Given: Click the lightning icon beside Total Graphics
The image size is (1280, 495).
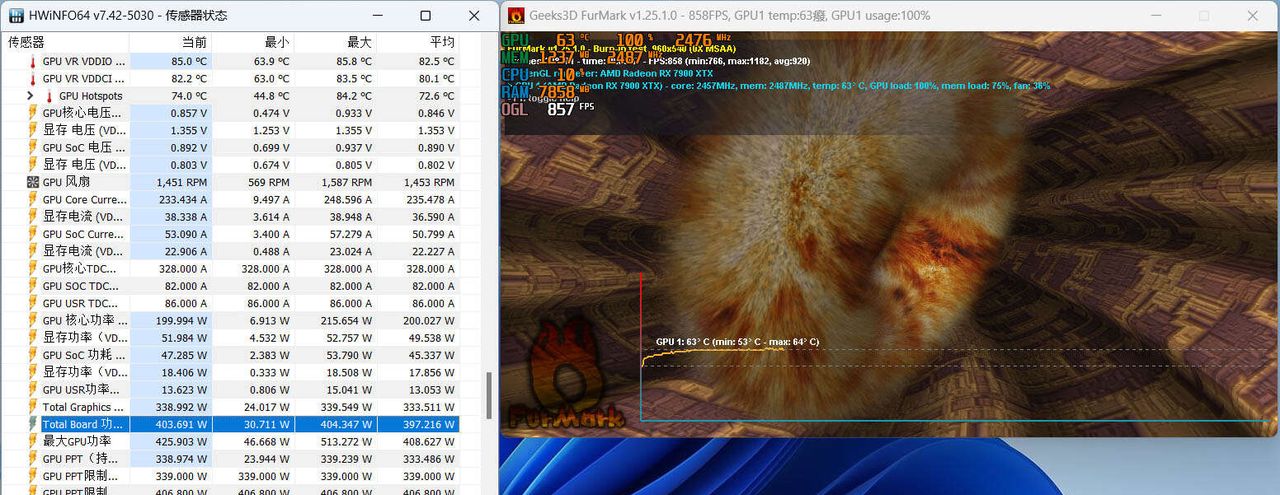Looking at the screenshot, I should [33, 406].
